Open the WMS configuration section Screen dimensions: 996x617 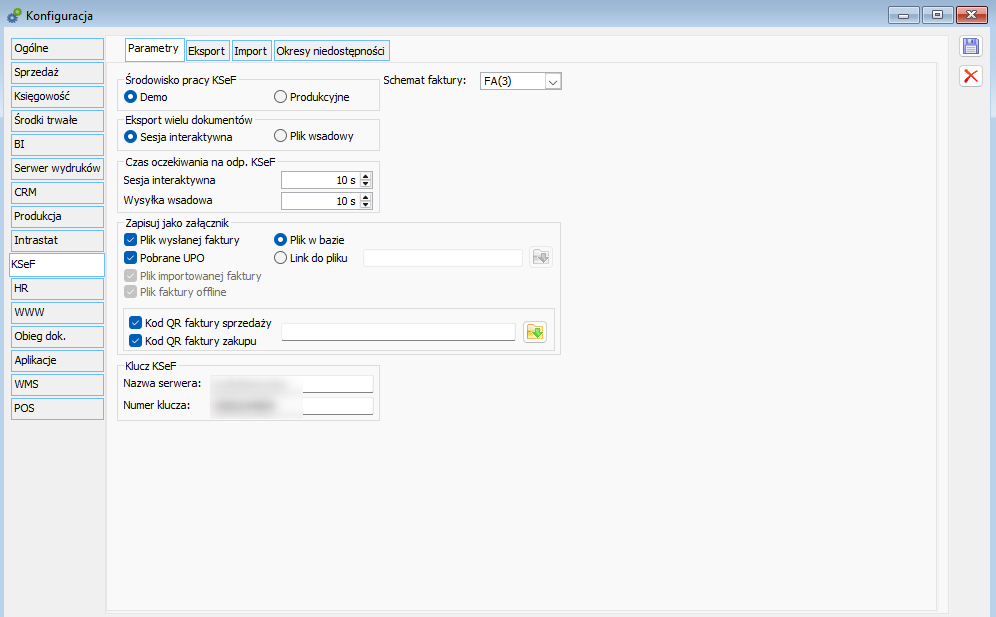coord(57,384)
